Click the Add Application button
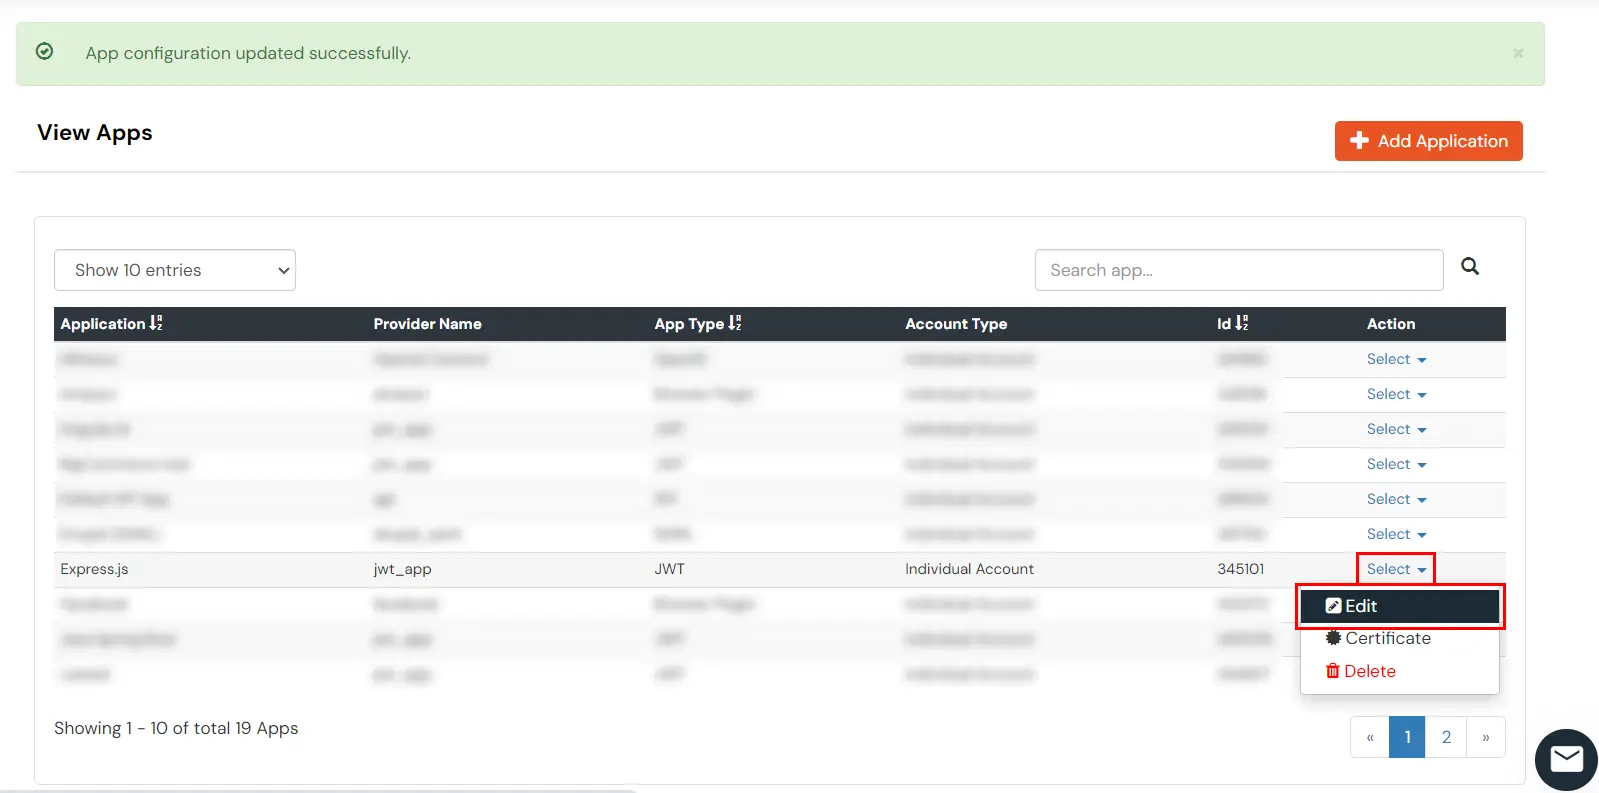1599x793 pixels. [1428, 141]
